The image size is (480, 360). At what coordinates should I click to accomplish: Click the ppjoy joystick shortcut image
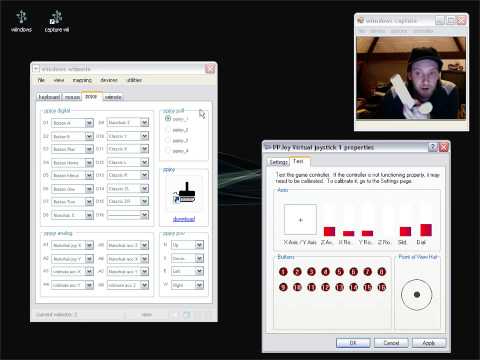click(x=184, y=193)
